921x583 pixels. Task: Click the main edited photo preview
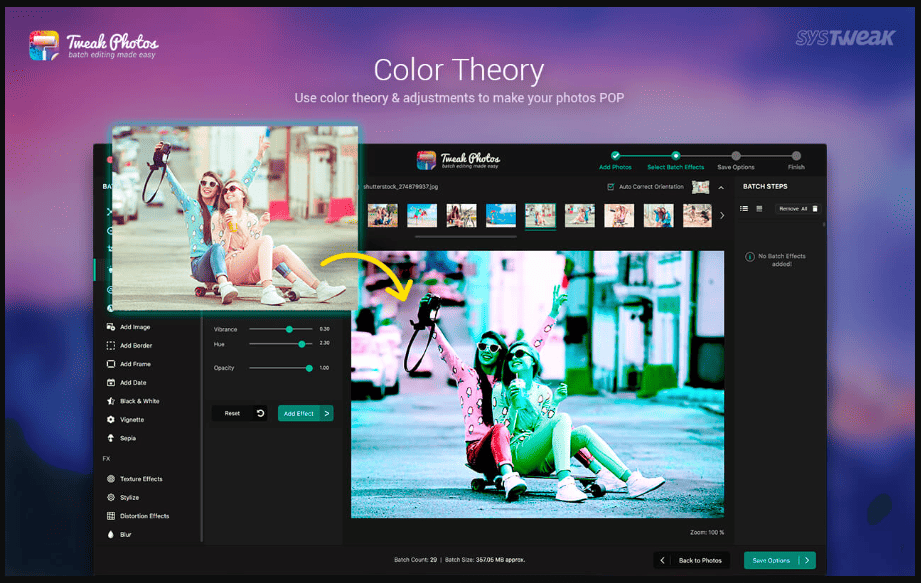tap(537, 385)
